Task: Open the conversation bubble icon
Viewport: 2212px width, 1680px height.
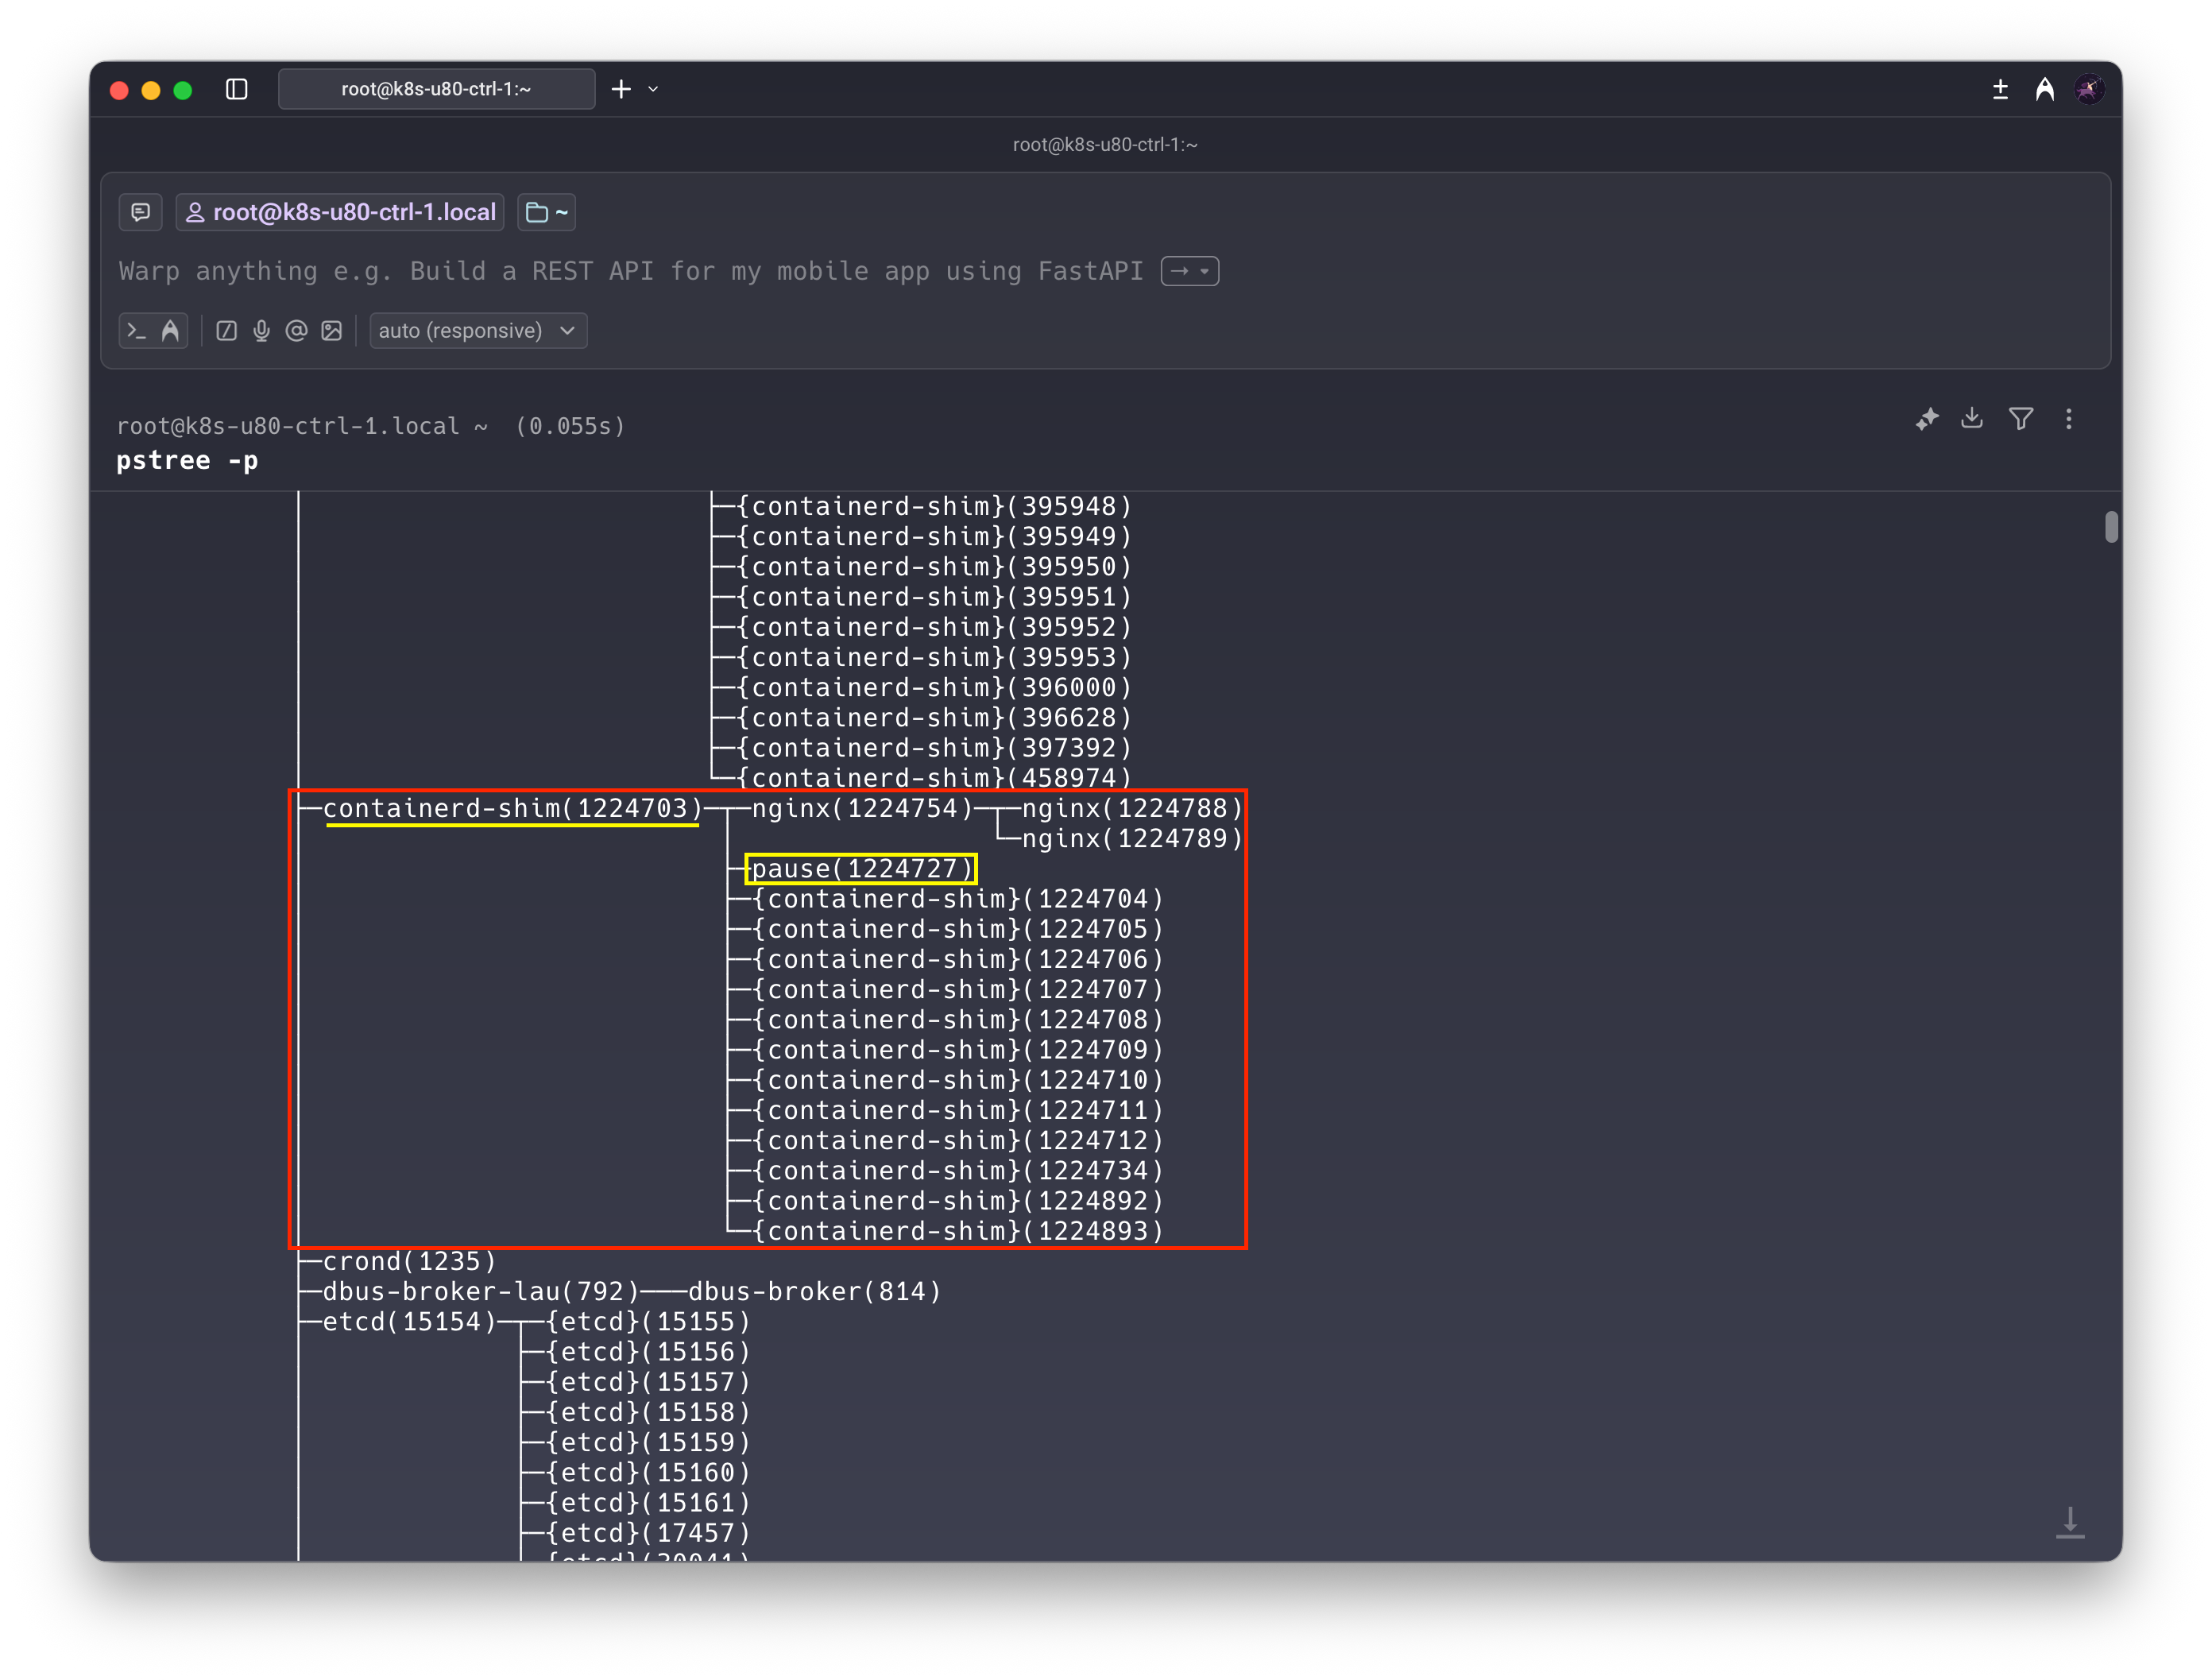Action: pos(141,212)
